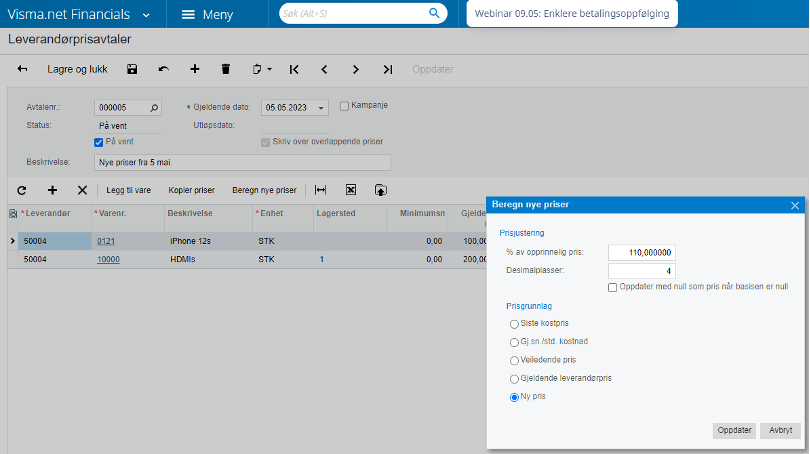The height and width of the screenshot is (454, 810).
Task: Click the Desimalplasser input field
Action: [x=643, y=270]
